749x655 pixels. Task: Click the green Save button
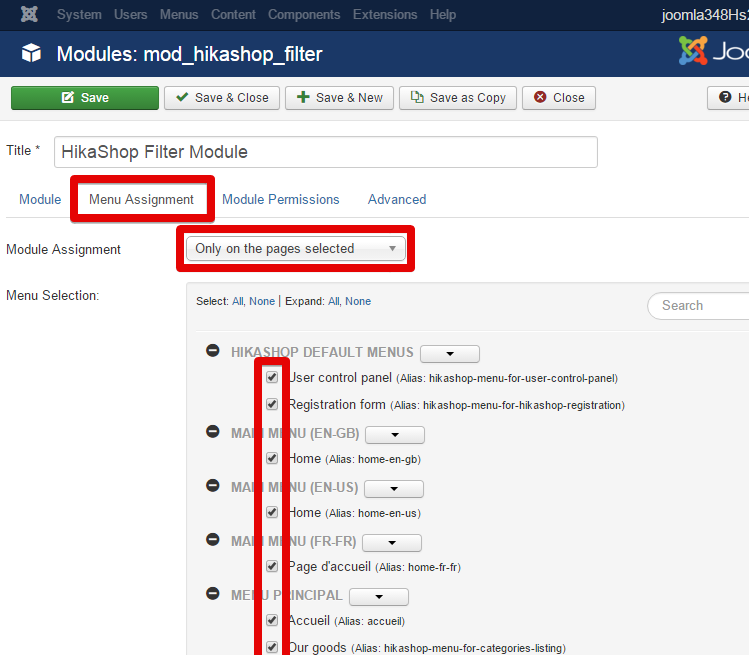85,97
